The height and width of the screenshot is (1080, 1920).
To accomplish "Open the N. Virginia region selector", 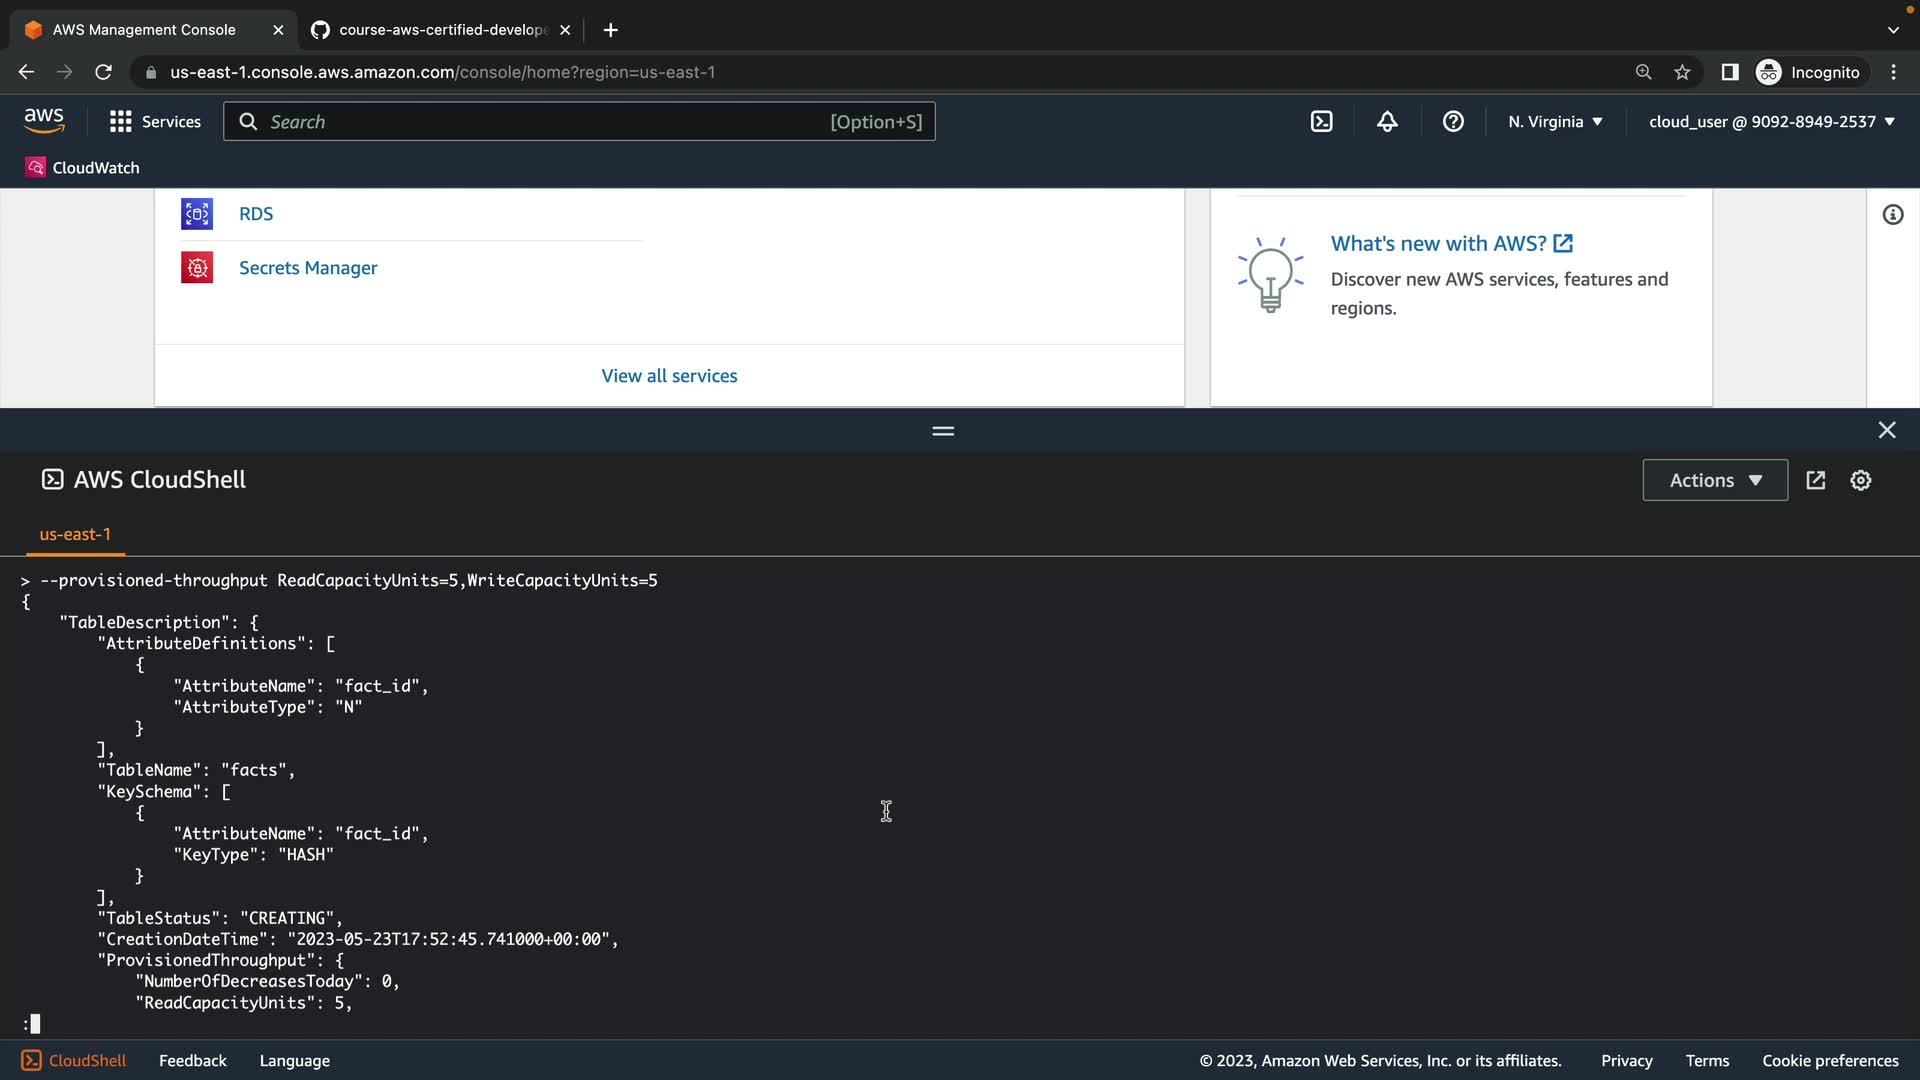I will (1555, 122).
